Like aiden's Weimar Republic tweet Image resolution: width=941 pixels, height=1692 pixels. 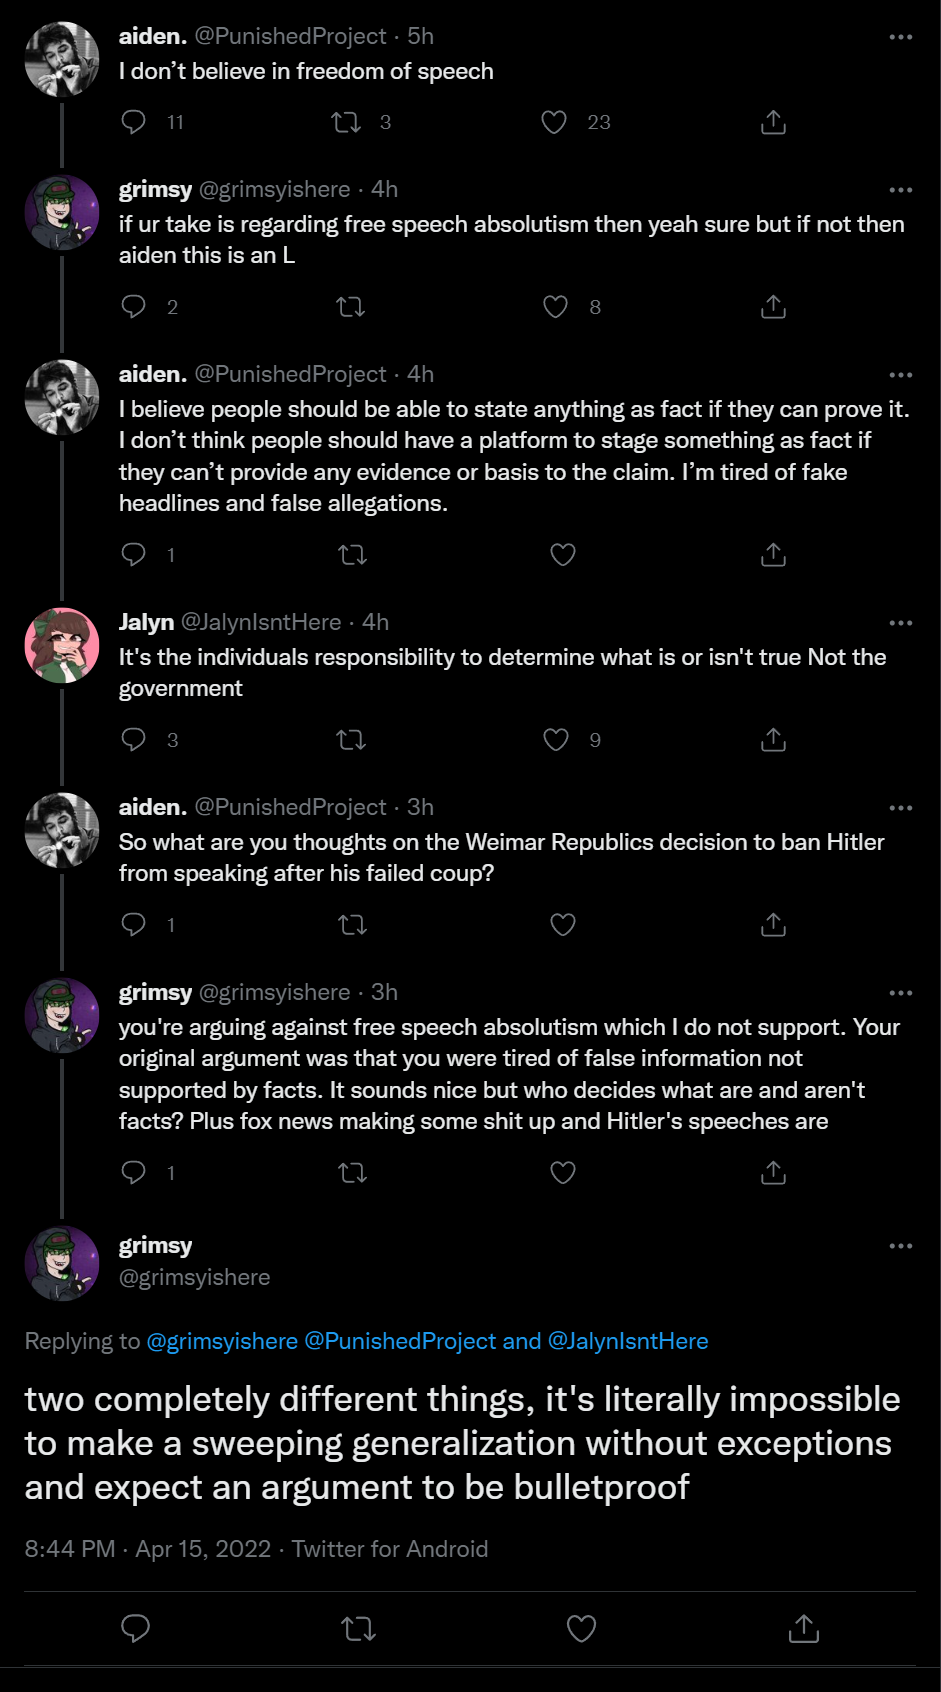[563, 925]
